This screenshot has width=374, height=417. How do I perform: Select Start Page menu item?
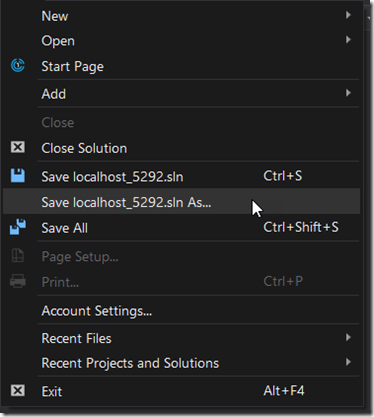pos(182,66)
